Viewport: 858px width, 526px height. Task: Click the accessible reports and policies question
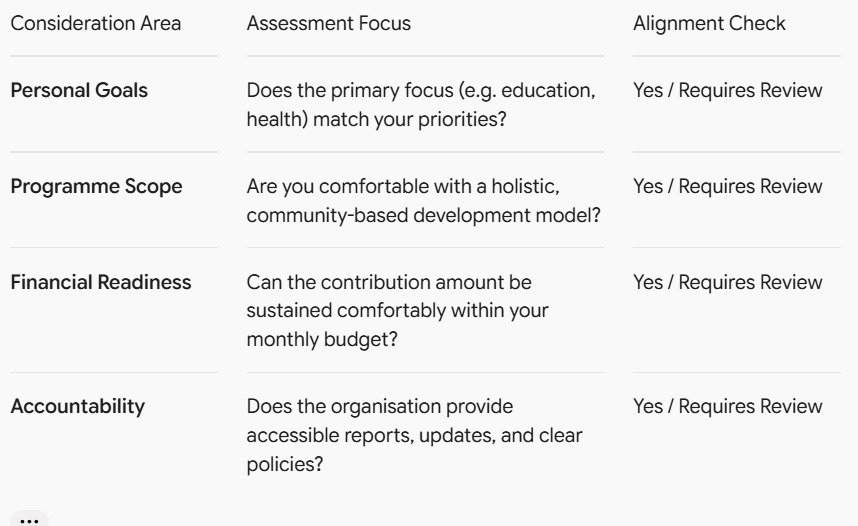coord(414,435)
